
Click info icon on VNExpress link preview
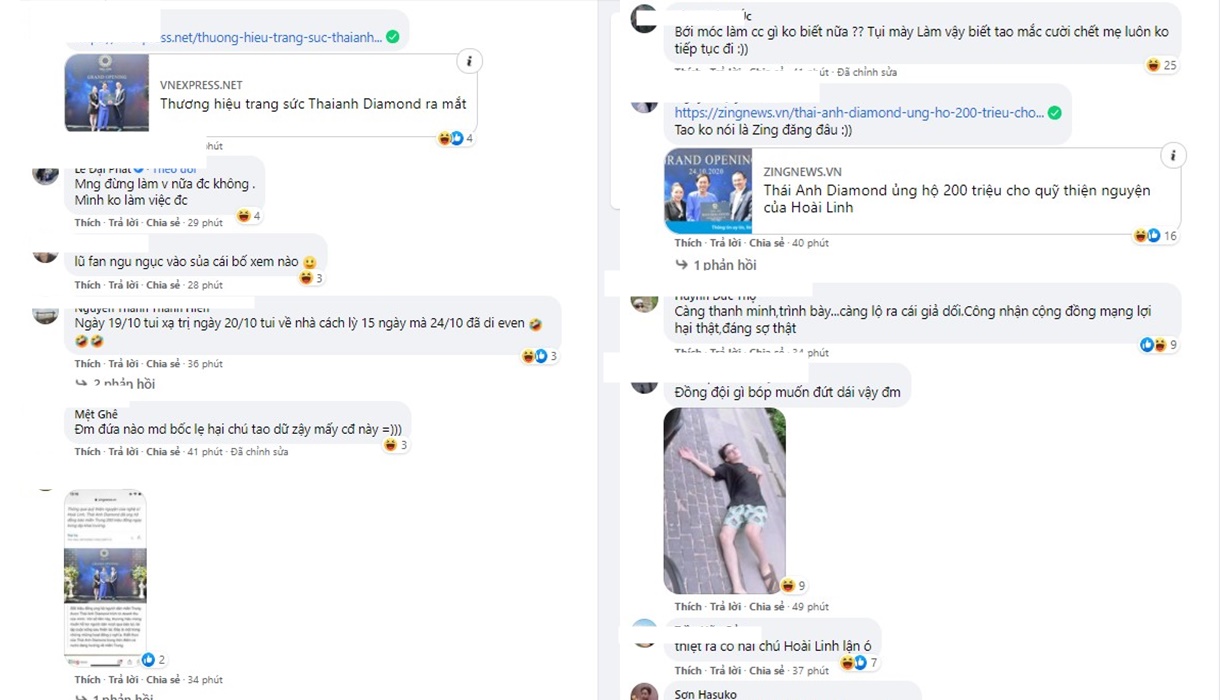point(468,62)
